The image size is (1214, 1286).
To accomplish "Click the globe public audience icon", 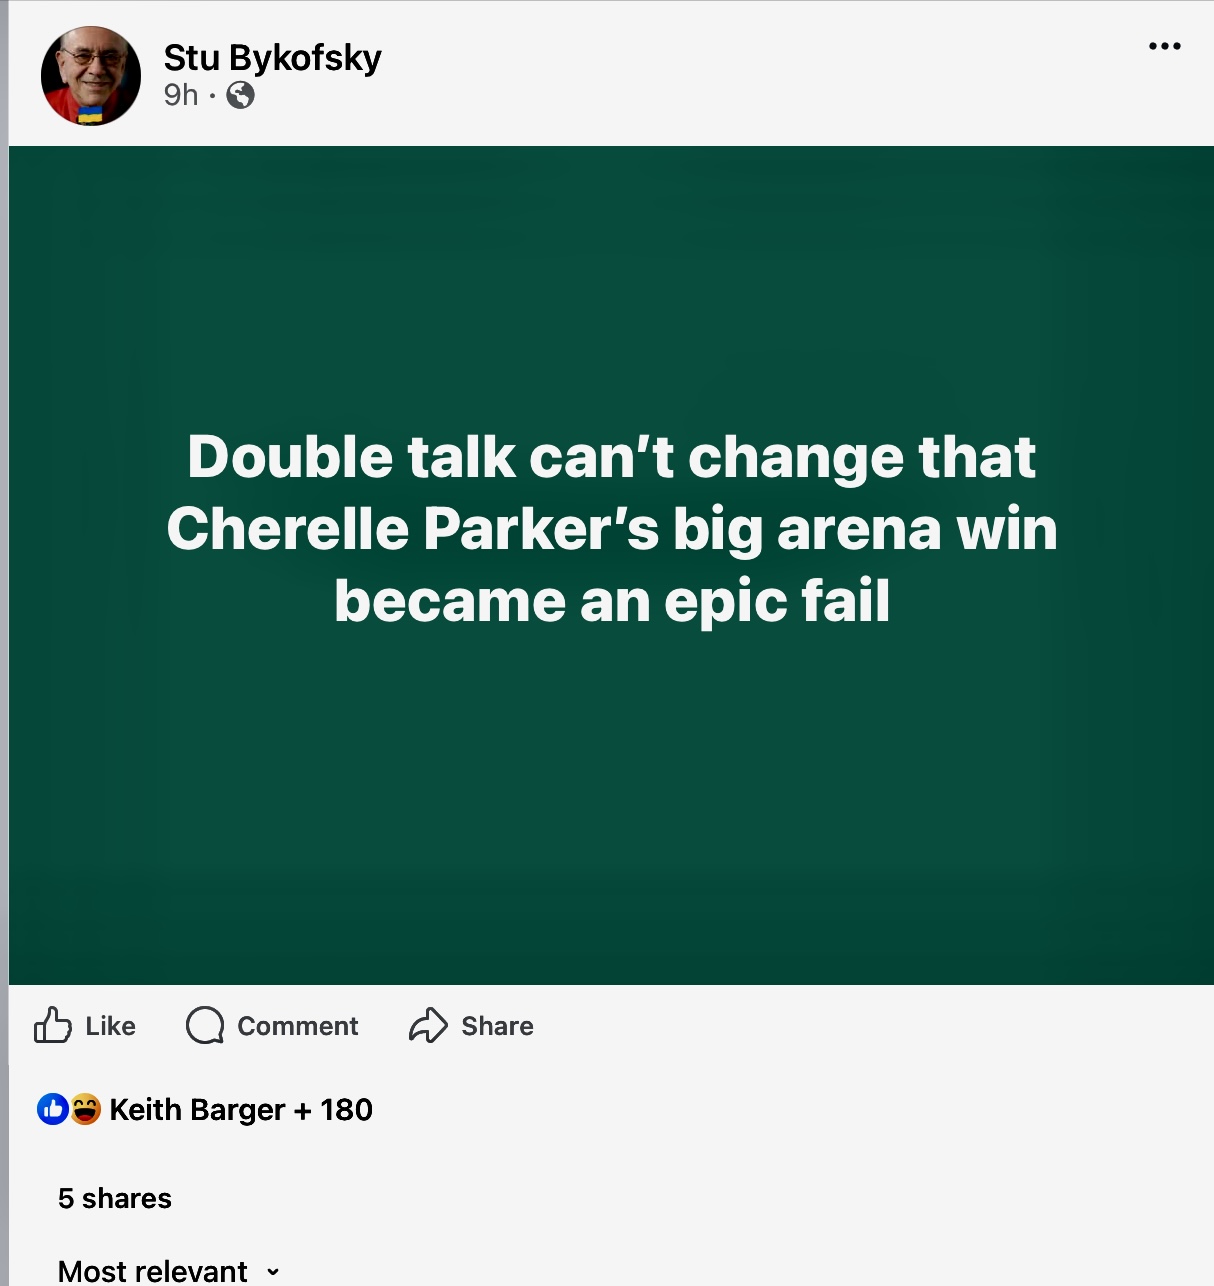I will coord(240,95).
